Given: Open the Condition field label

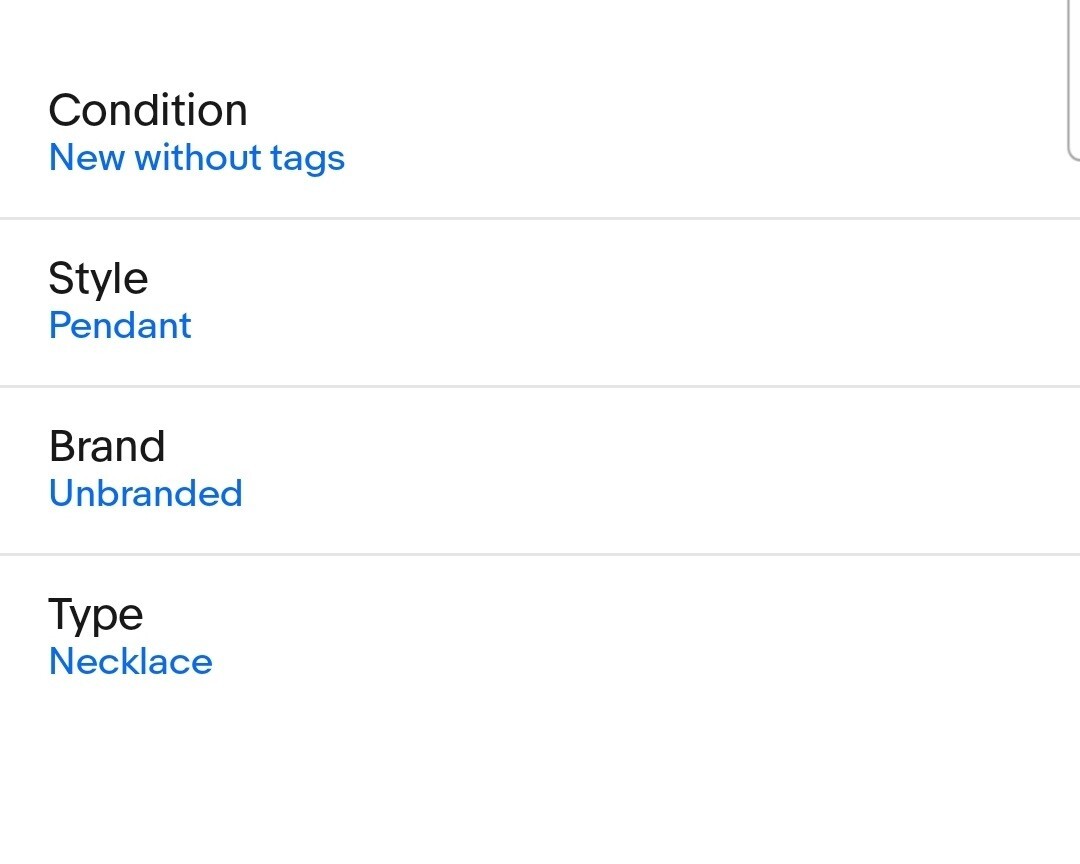Looking at the screenshot, I should pos(147,110).
